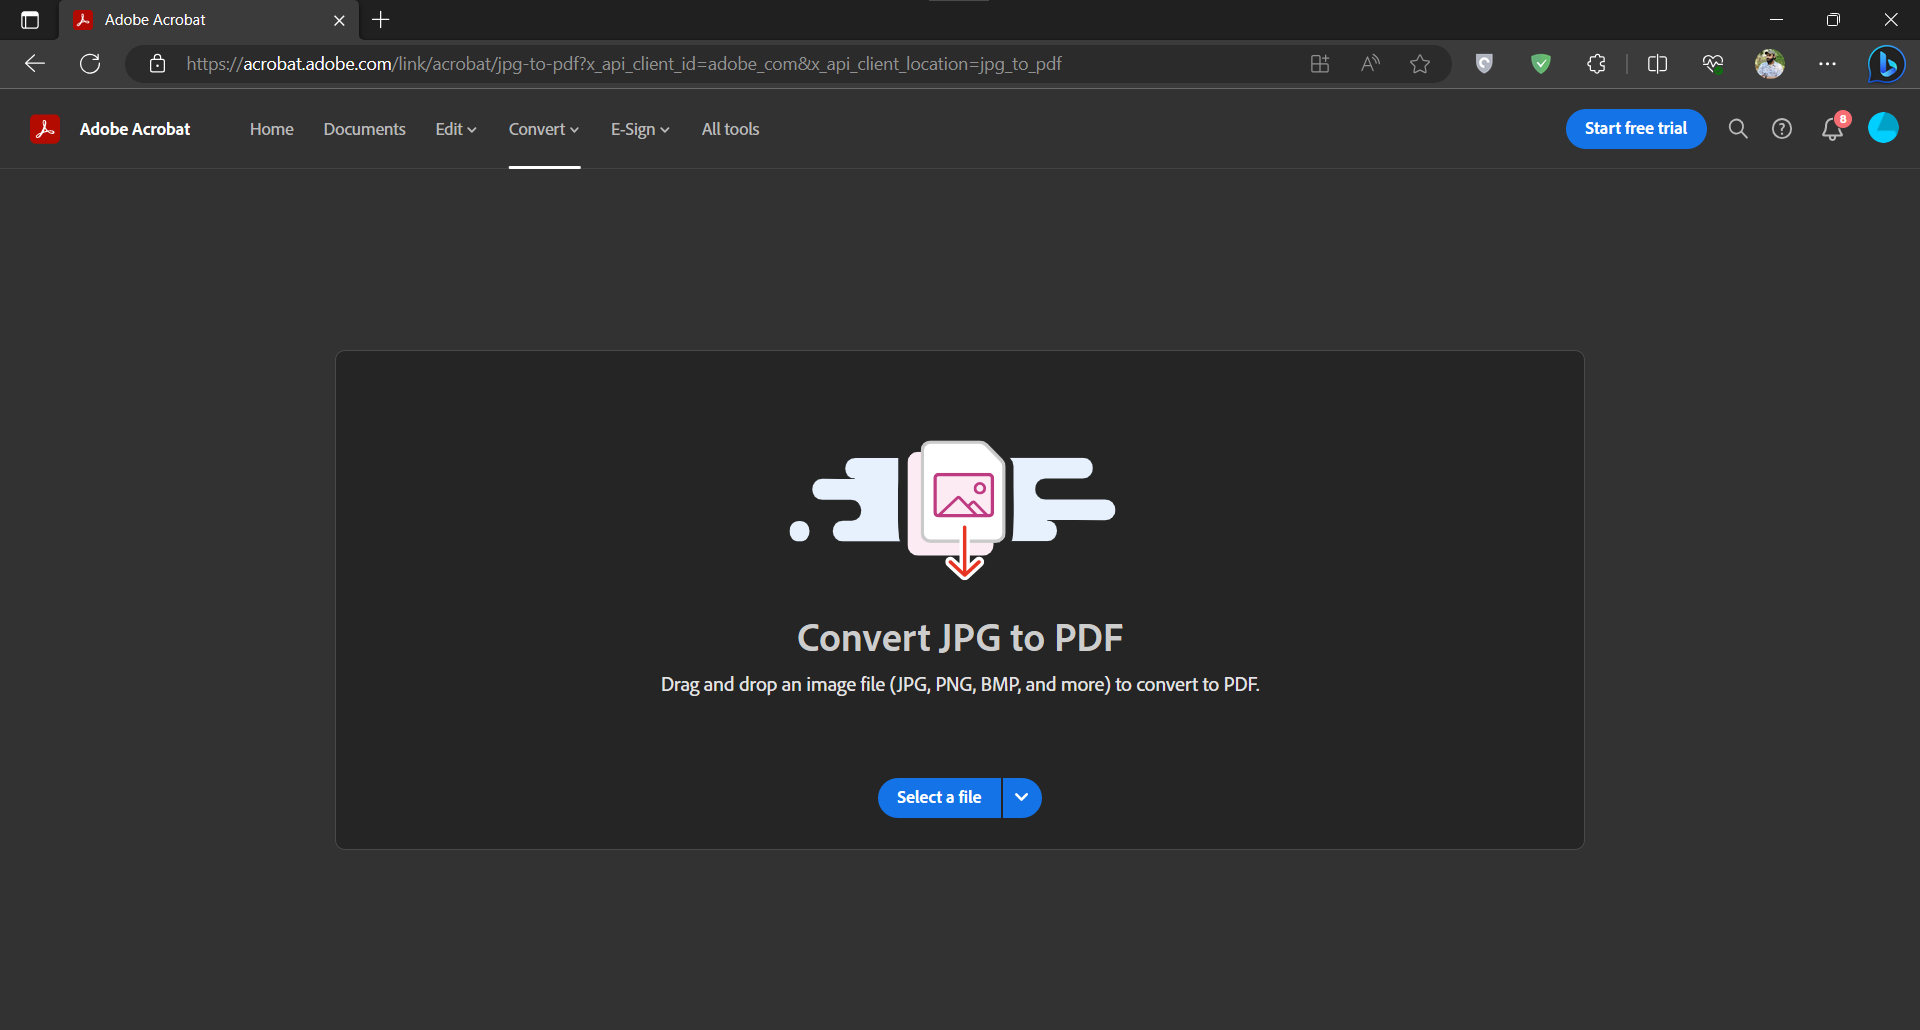Open the Edit dropdown in navigation
1920x1030 pixels.
pyautogui.click(x=455, y=129)
